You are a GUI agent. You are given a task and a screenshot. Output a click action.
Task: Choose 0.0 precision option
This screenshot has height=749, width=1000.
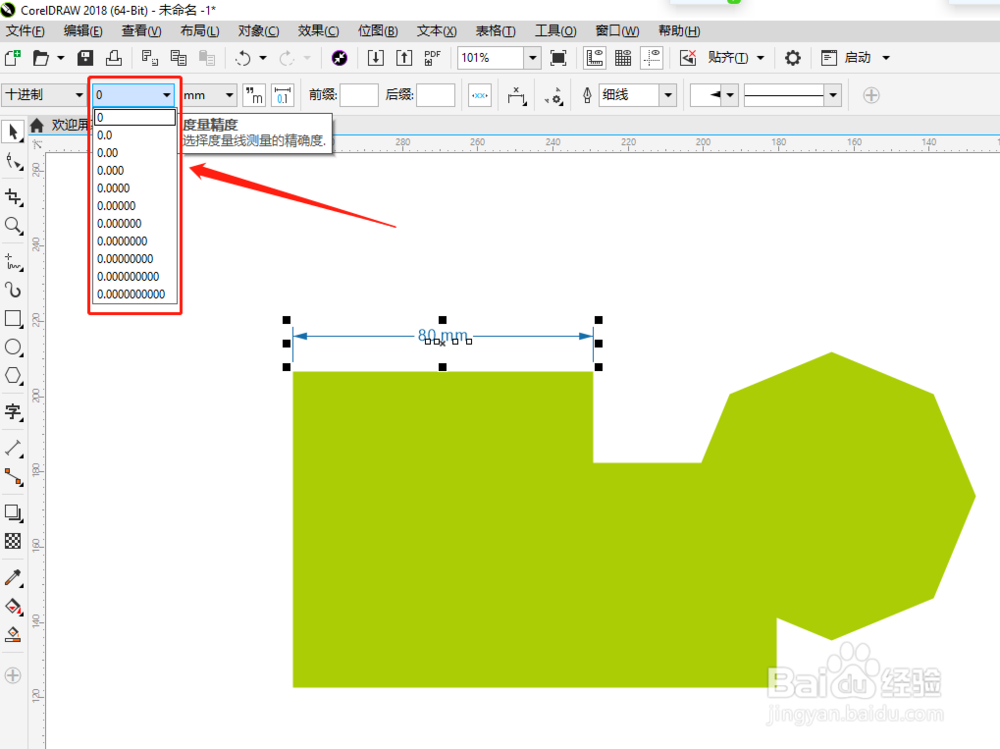(x=135, y=135)
